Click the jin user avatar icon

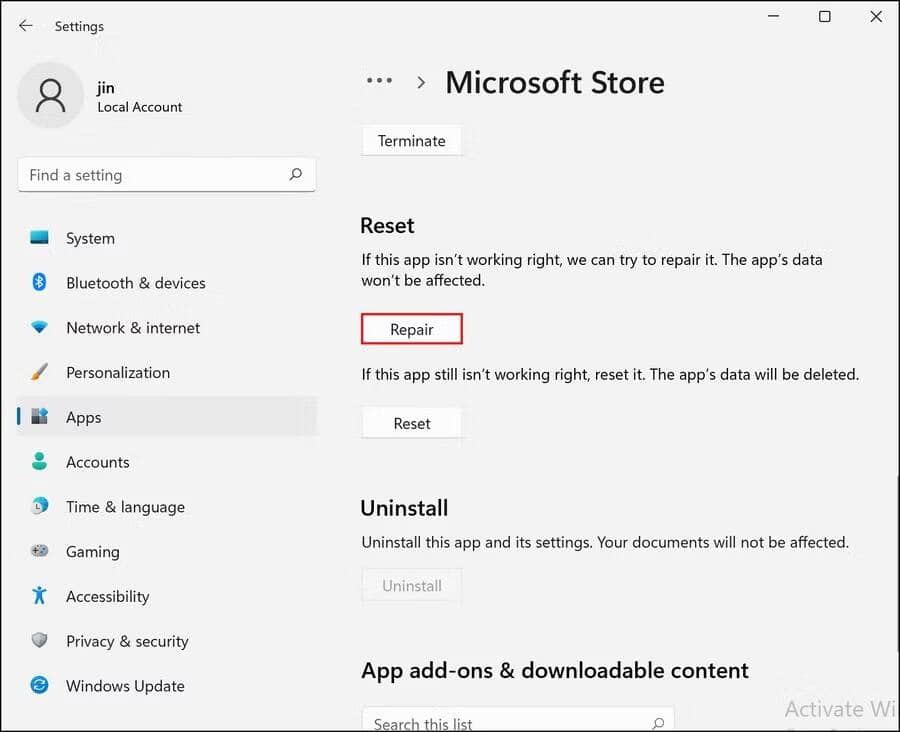click(x=51, y=95)
